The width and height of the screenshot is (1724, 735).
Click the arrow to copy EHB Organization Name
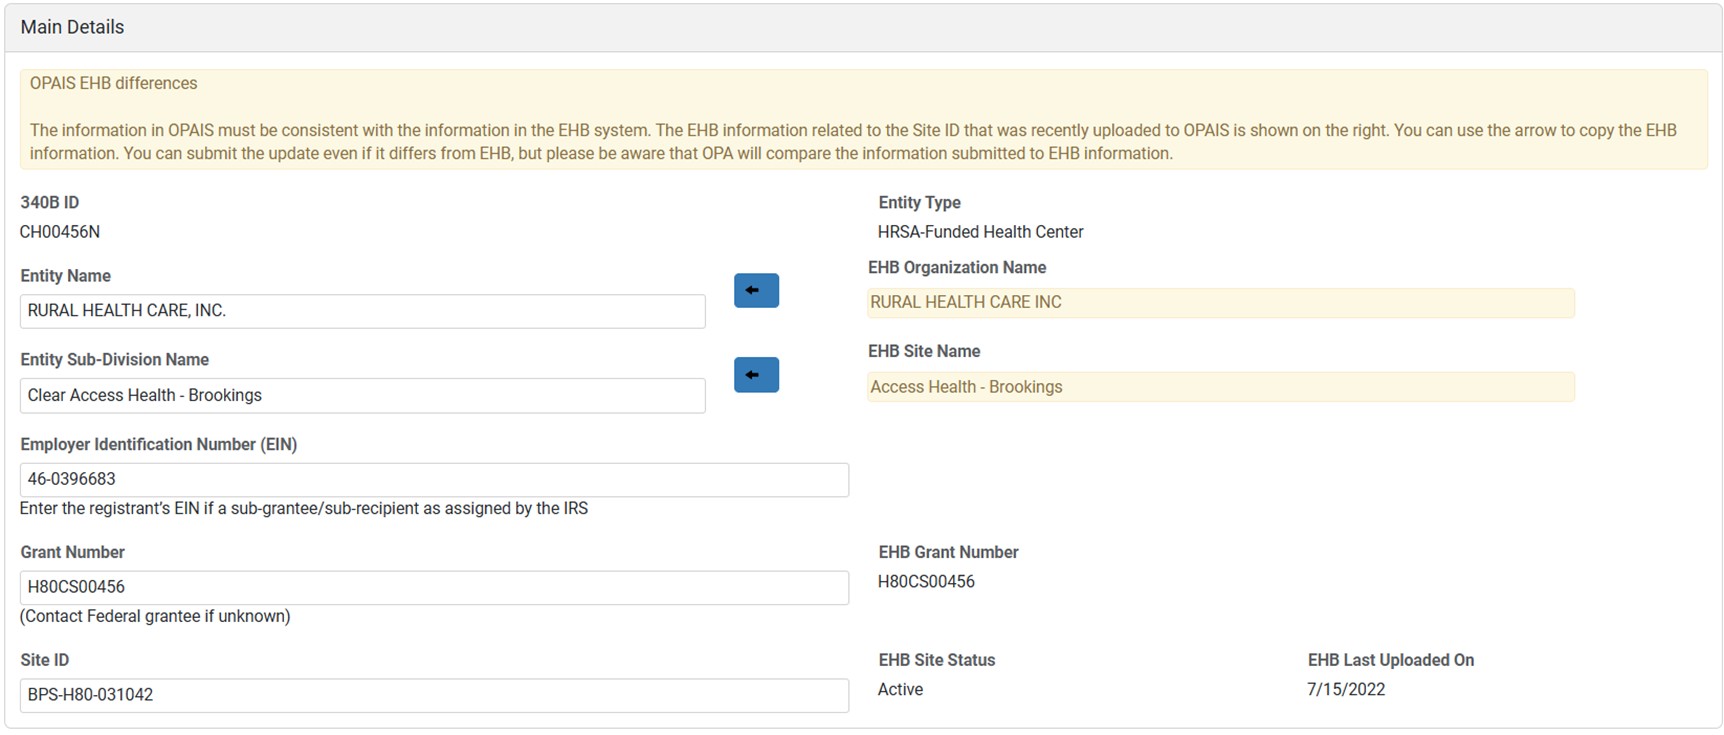[x=756, y=291]
